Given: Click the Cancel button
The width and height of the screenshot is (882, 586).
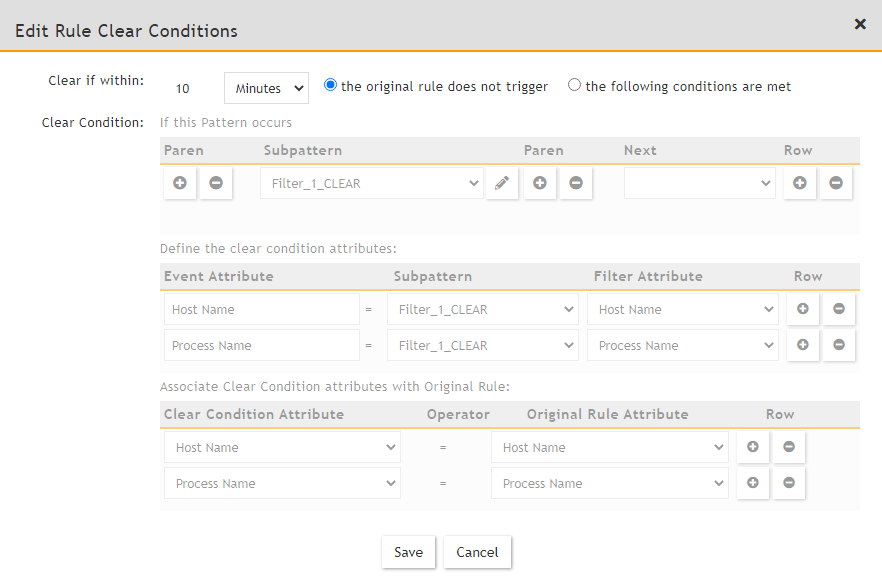Looking at the screenshot, I should click(x=477, y=552).
